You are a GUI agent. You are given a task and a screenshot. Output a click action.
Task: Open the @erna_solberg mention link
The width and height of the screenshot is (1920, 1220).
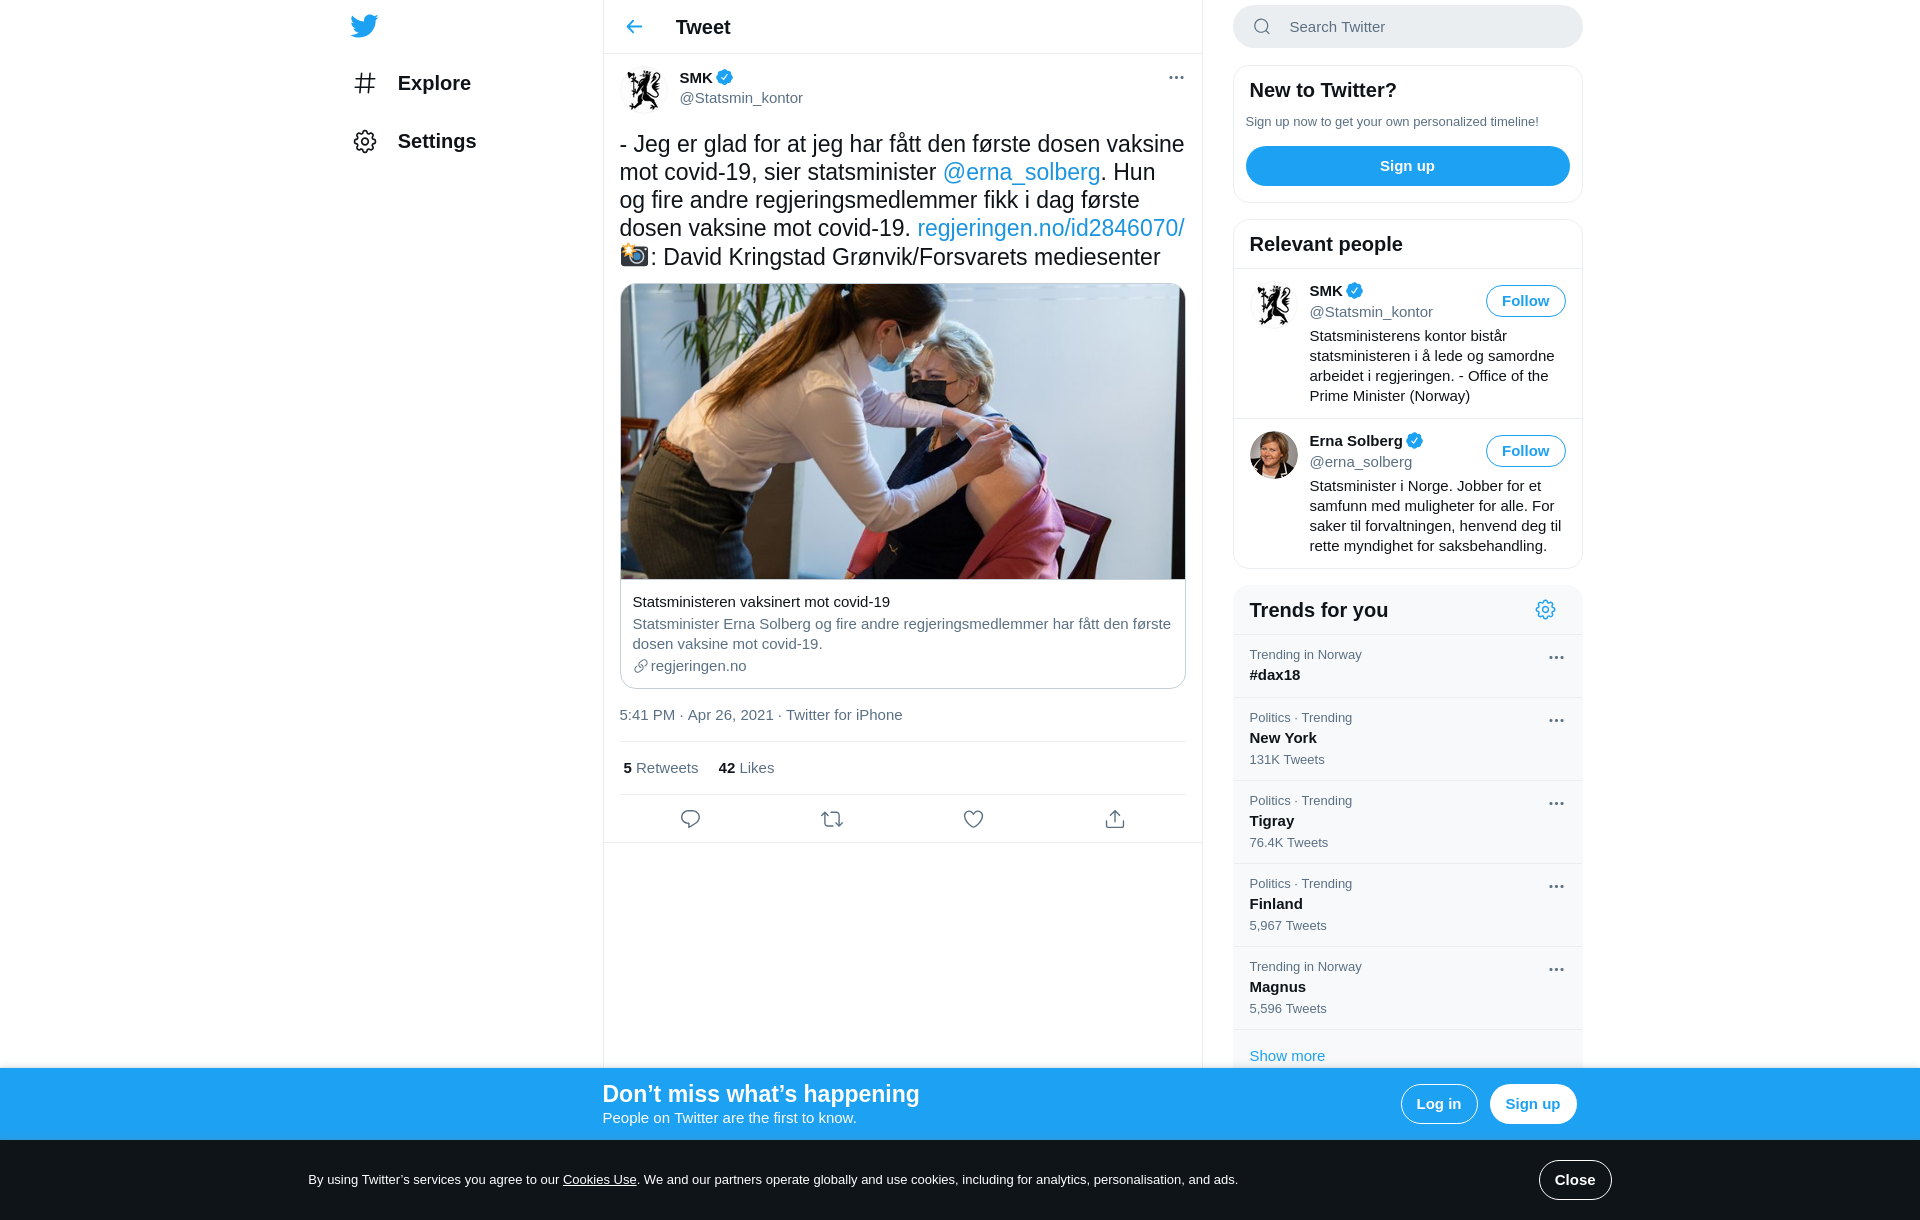tap(1021, 172)
